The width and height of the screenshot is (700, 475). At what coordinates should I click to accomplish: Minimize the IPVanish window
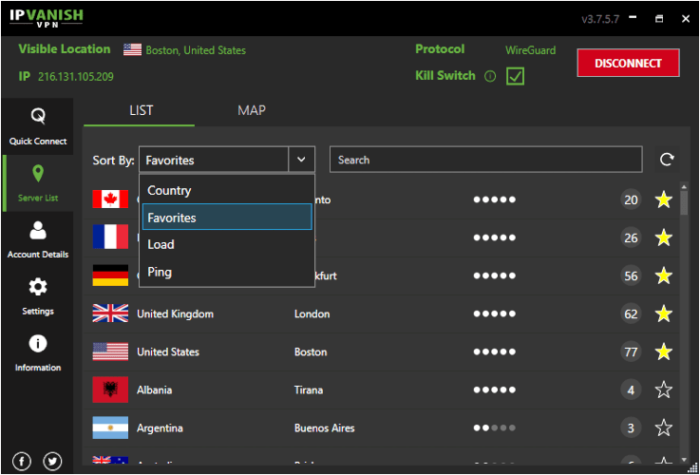[x=632, y=18]
